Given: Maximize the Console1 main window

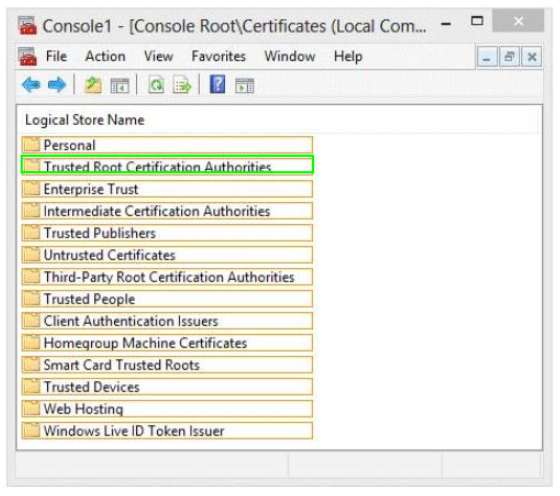Looking at the screenshot, I should (x=477, y=21).
